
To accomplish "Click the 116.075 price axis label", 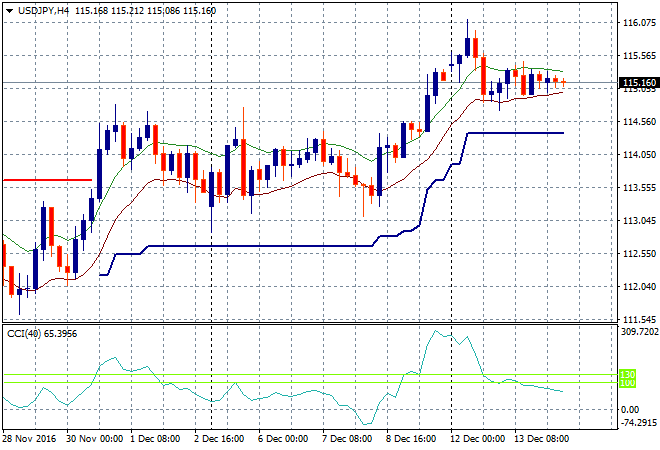I will [x=639, y=23].
